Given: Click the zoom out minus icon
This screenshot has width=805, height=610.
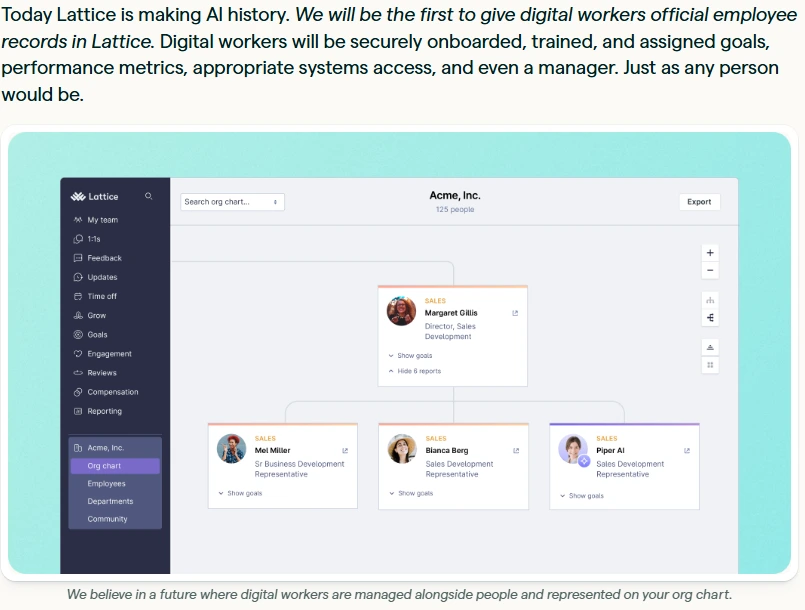Looking at the screenshot, I should (x=710, y=271).
